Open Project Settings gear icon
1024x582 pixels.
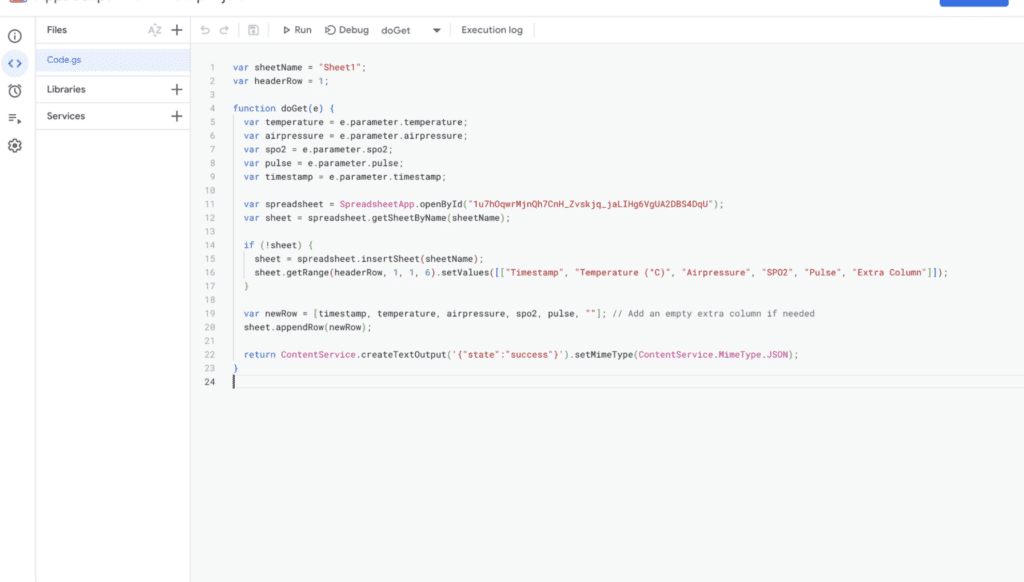tap(15, 146)
